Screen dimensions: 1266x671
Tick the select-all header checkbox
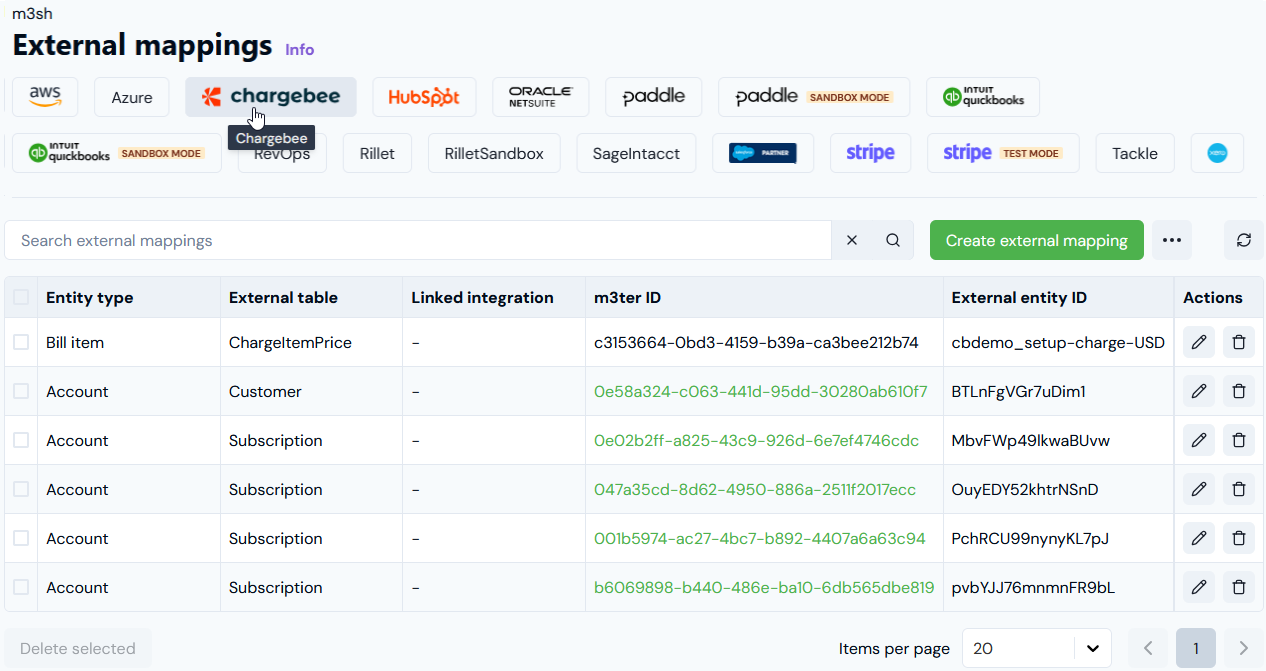pyautogui.click(x=21, y=297)
